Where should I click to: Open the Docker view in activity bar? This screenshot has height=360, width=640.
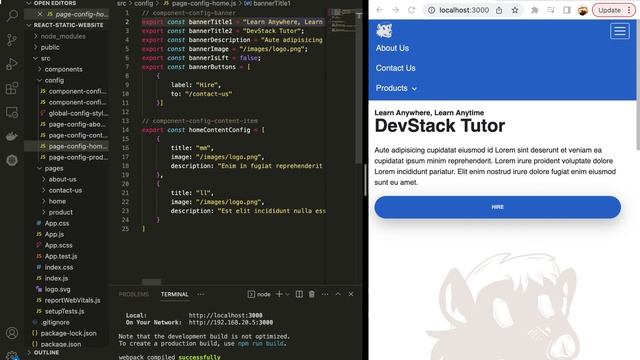tap(12, 136)
